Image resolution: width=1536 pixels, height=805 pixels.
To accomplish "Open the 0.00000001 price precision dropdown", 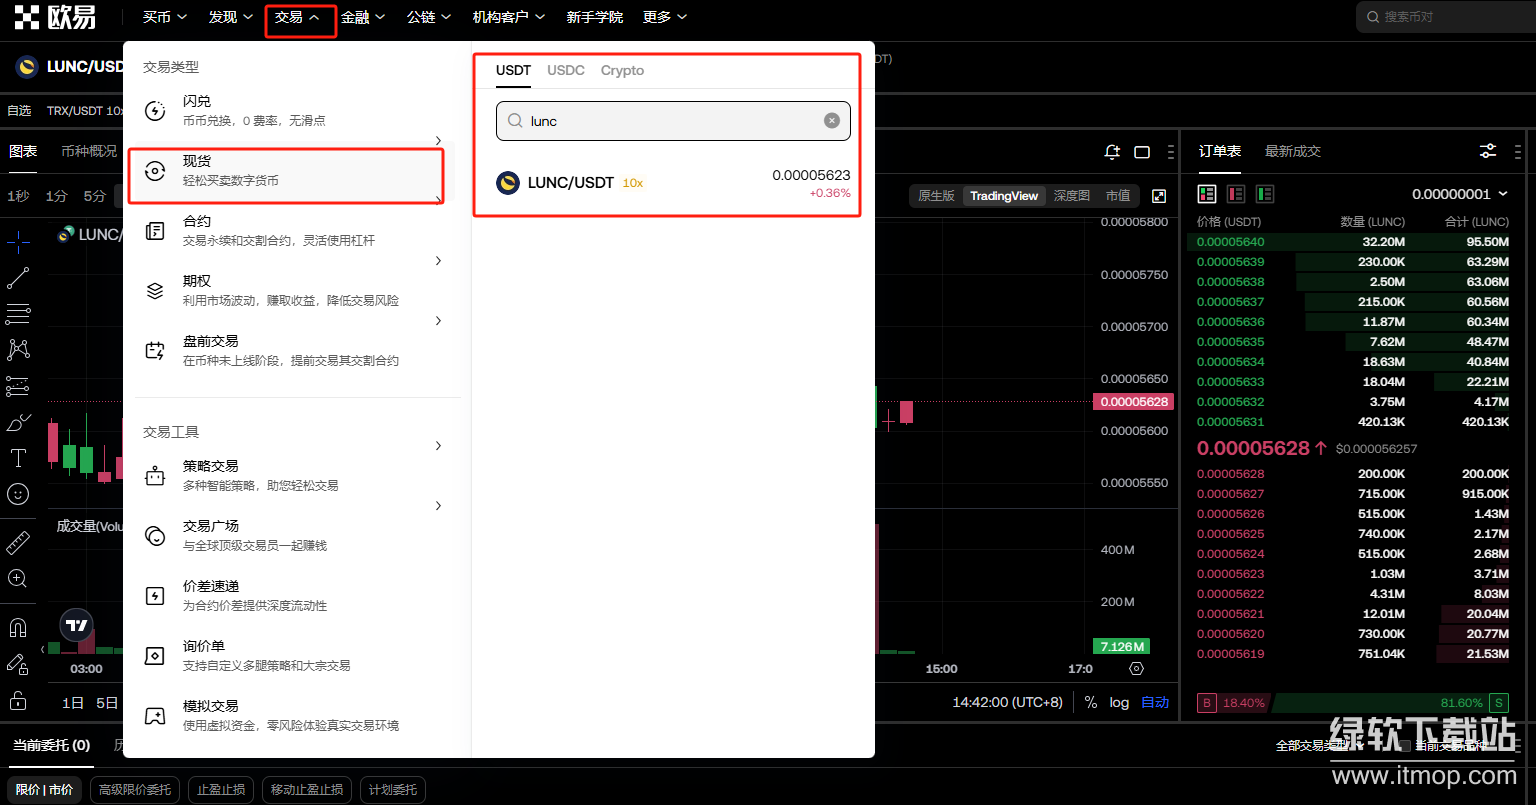I will pos(1459,194).
